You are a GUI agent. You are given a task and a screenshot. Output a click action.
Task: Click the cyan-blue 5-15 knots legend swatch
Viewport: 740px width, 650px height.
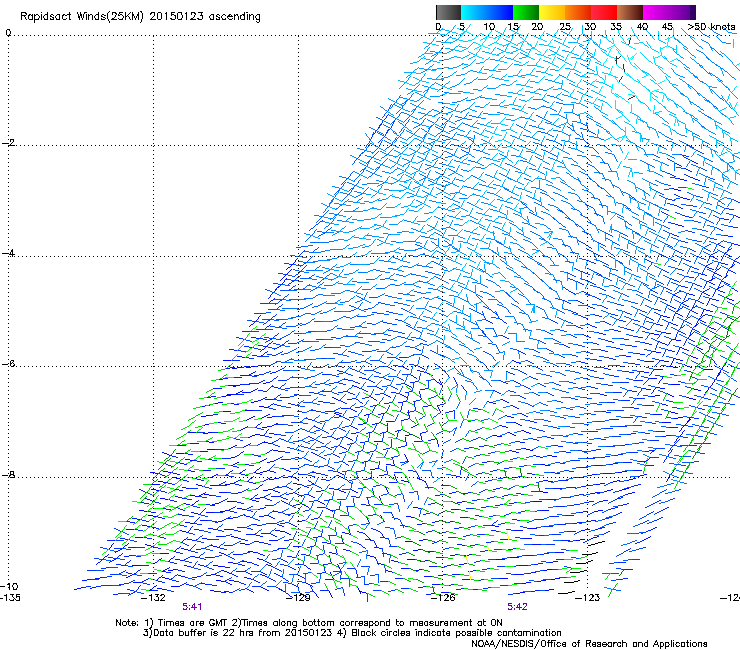point(487,12)
